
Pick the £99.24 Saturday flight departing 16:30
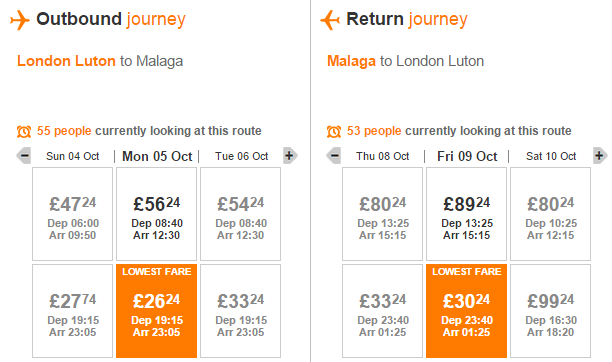tap(550, 311)
